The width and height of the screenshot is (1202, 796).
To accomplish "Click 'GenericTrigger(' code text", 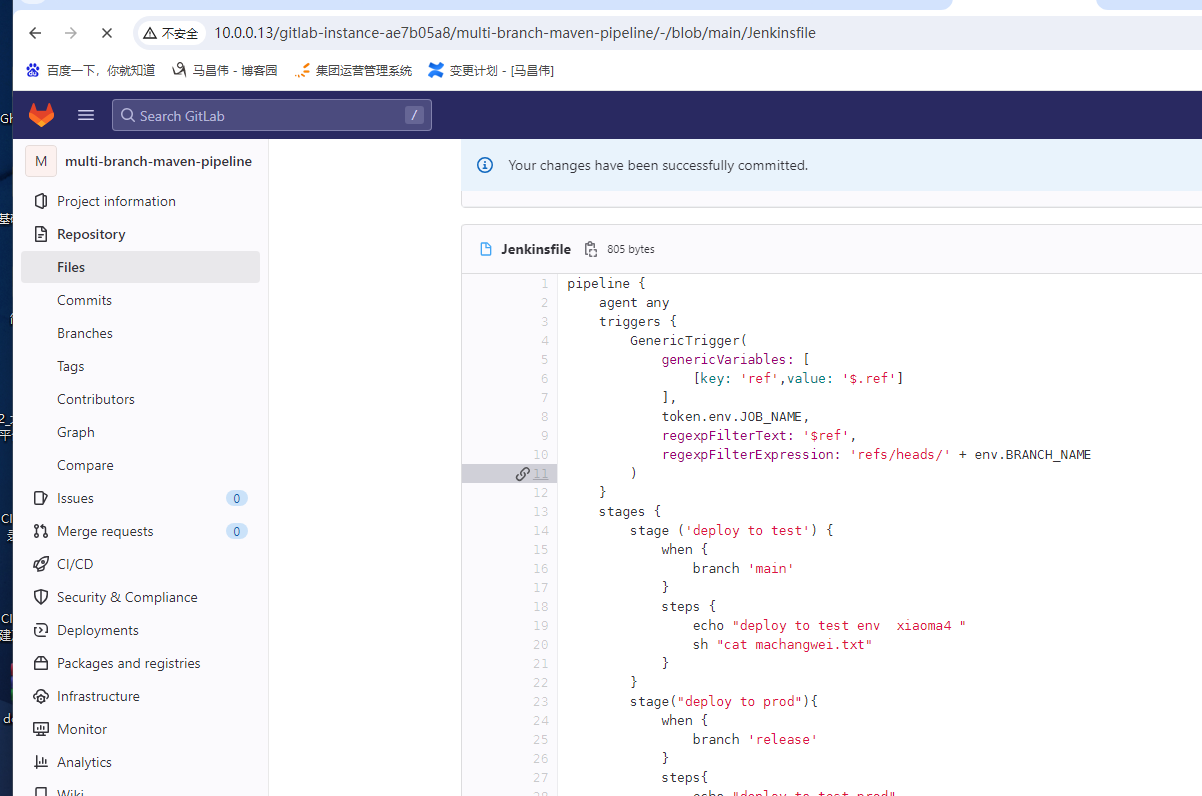I will (689, 340).
